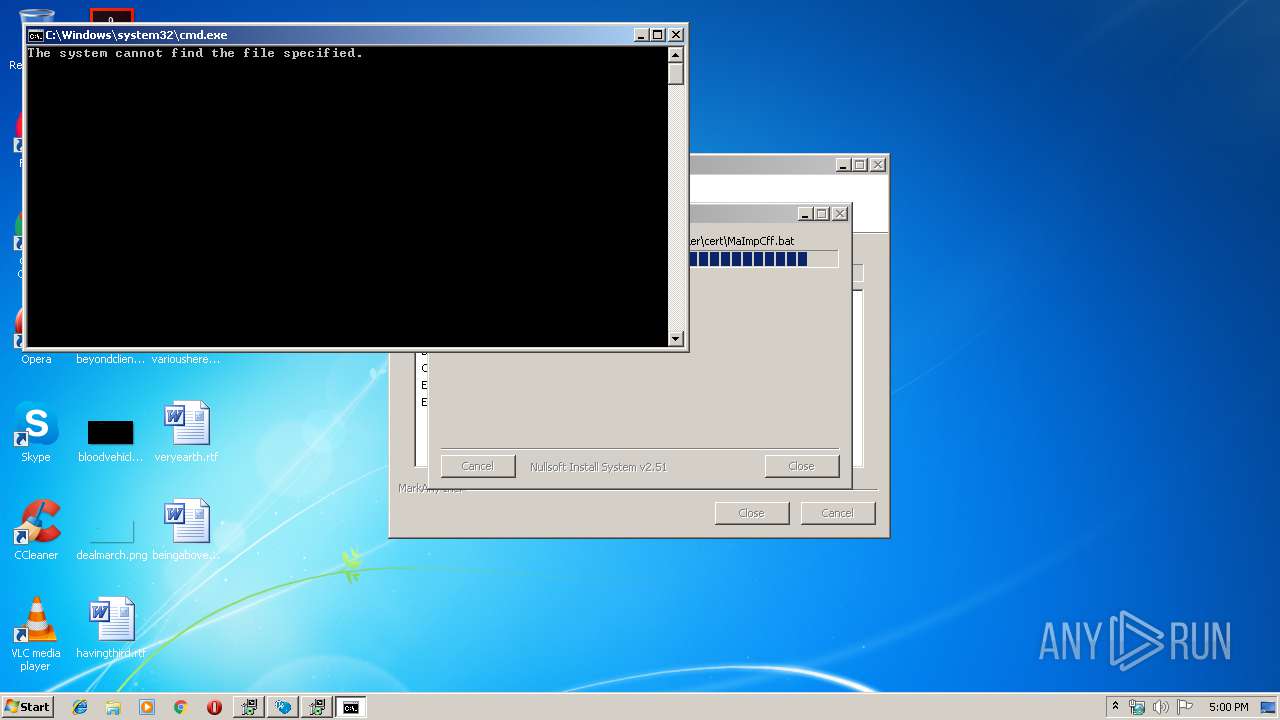Maximize the inner Nullsoft installer window
The image size is (1280, 720).
coord(822,214)
